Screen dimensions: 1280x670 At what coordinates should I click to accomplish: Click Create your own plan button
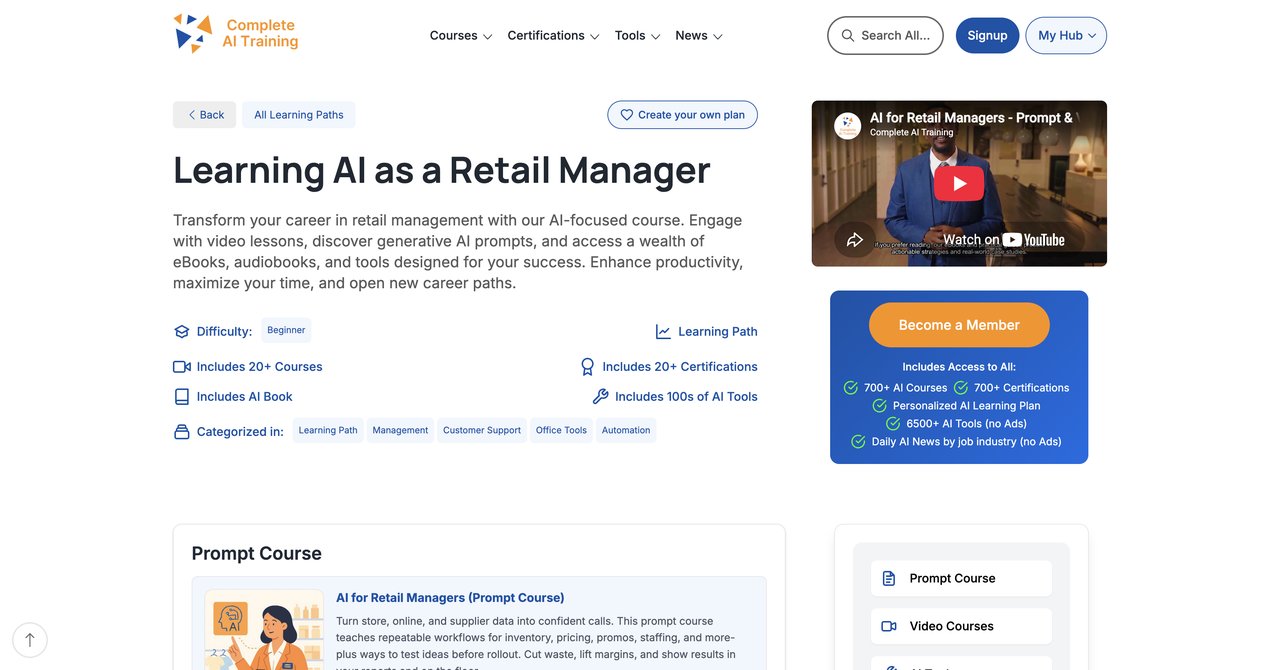click(x=682, y=115)
